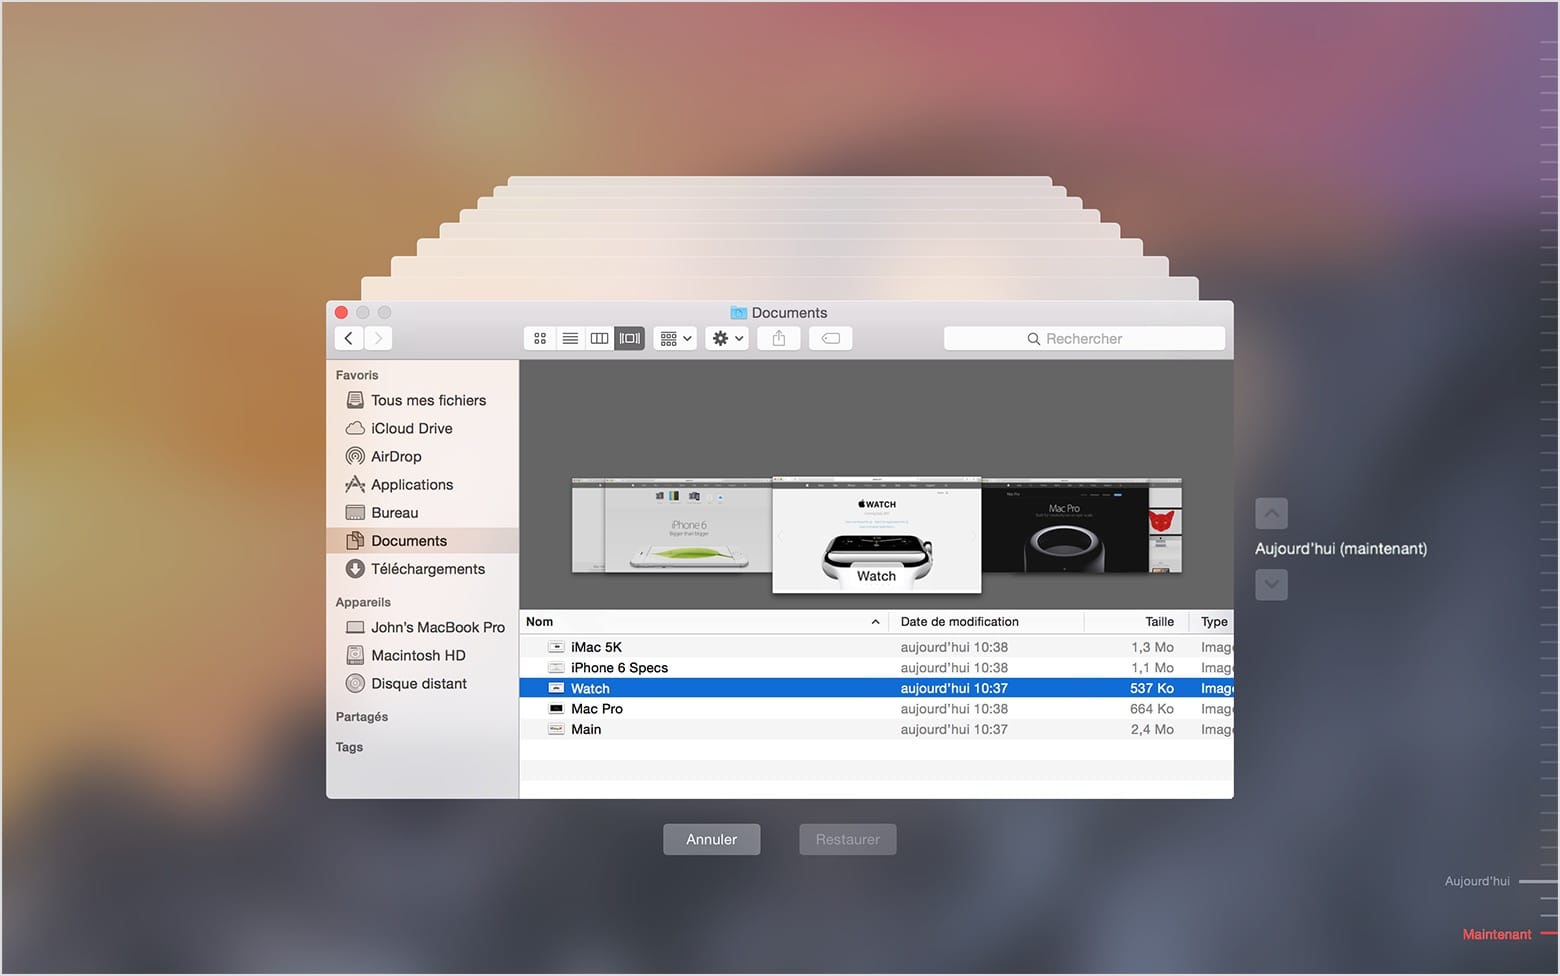
Task: Open iCloud Drive in sidebar
Action: [x=422, y=428]
